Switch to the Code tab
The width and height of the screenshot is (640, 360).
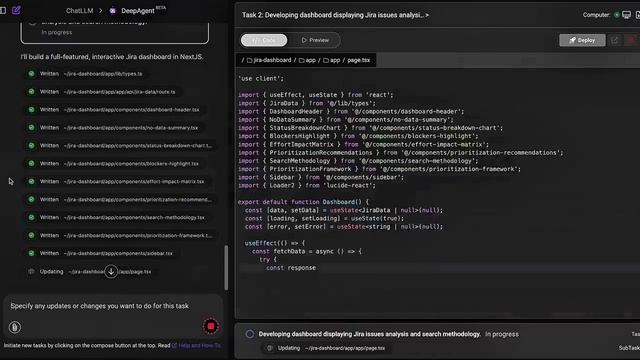(x=264, y=40)
